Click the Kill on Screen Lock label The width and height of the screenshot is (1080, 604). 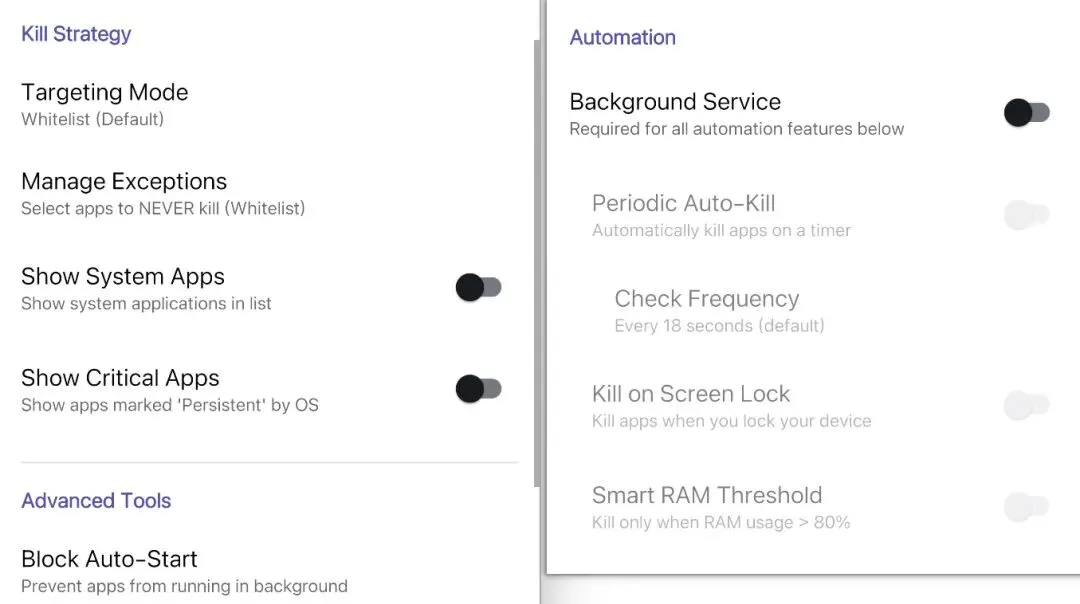pyautogui.click(x=691, y=393)
